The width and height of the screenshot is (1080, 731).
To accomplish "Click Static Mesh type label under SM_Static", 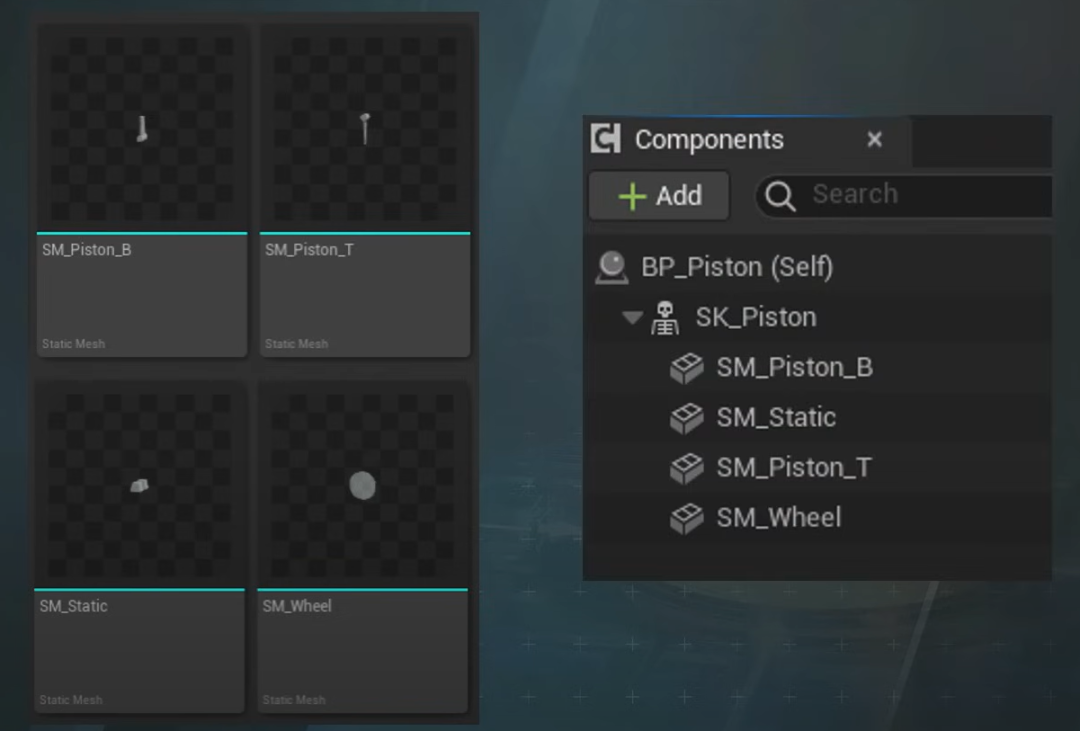I will (x=71, y=700).
